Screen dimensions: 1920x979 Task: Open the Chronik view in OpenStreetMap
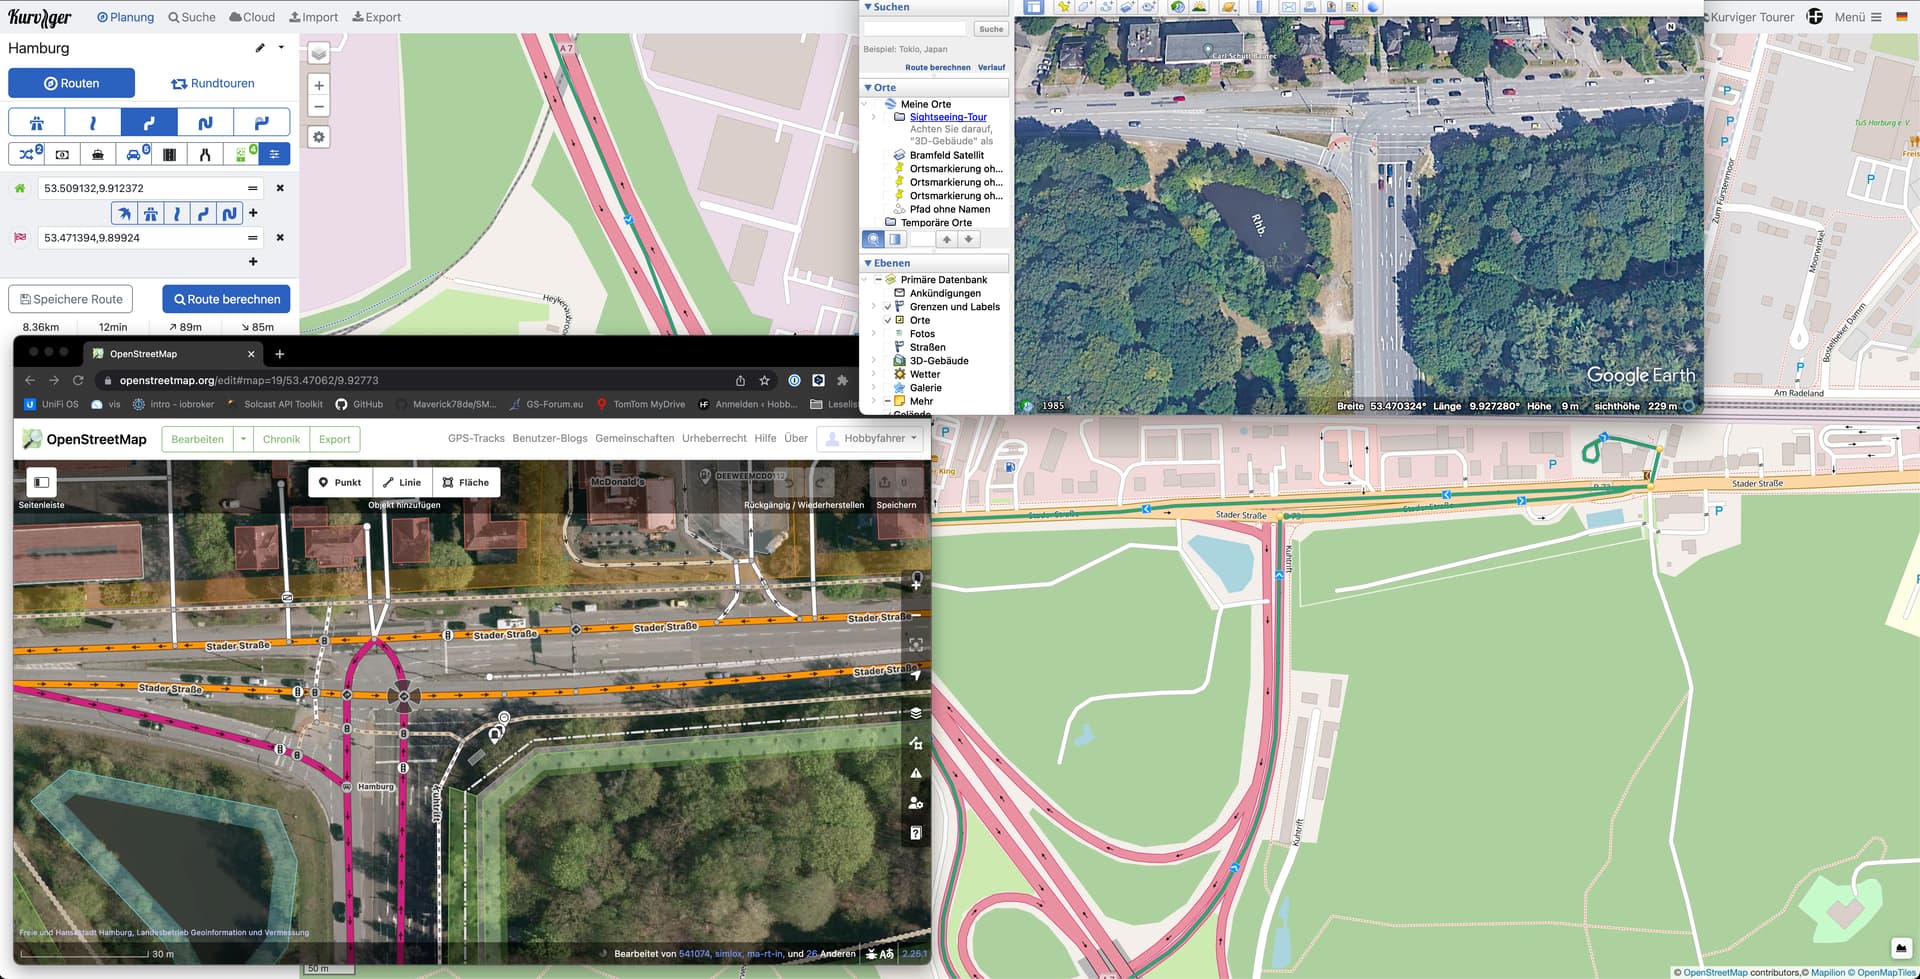(281, 439)
